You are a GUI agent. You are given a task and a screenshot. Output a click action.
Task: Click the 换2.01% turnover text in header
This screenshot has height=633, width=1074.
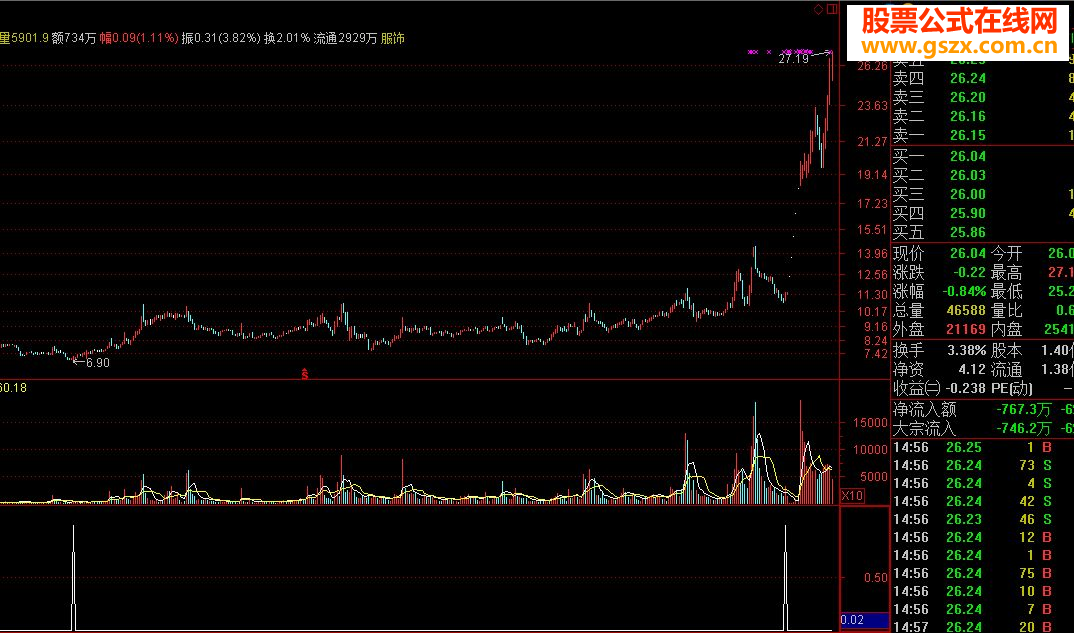pyautogui.click(x=287, y=38)
